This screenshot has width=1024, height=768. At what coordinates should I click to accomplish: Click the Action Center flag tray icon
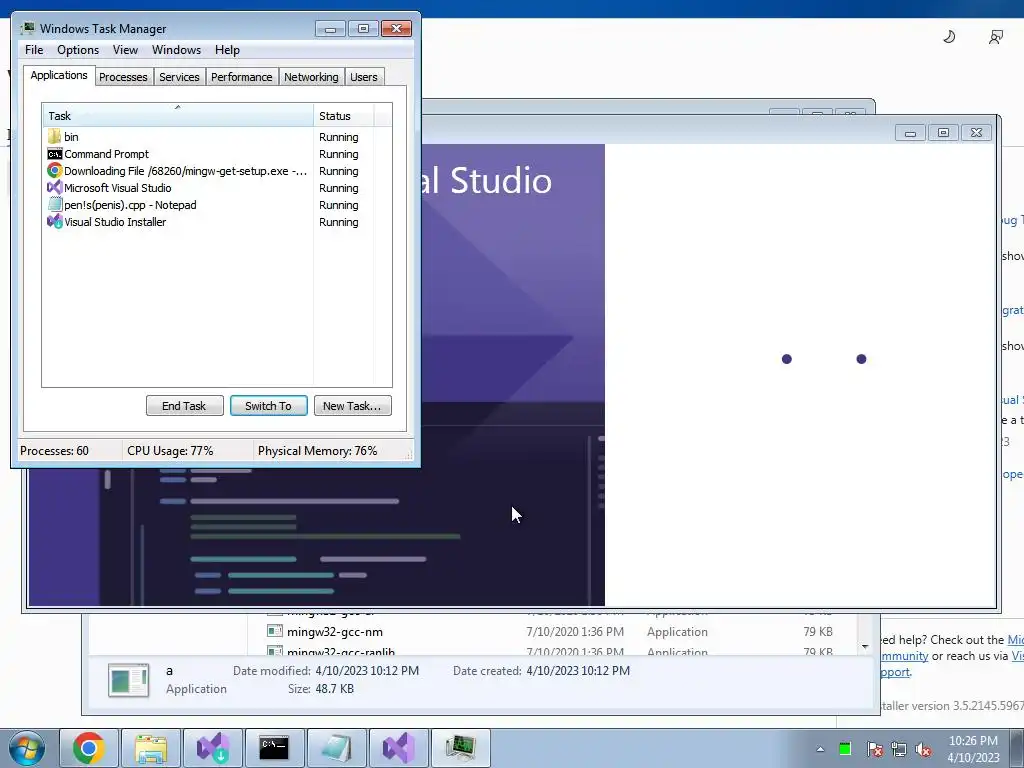pos(874,750)
